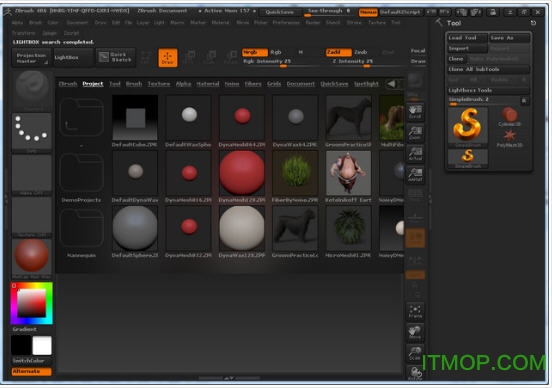
Task: Switch to LightBox Noise tab
Action: pyautogui.click(x=232, y=84)
